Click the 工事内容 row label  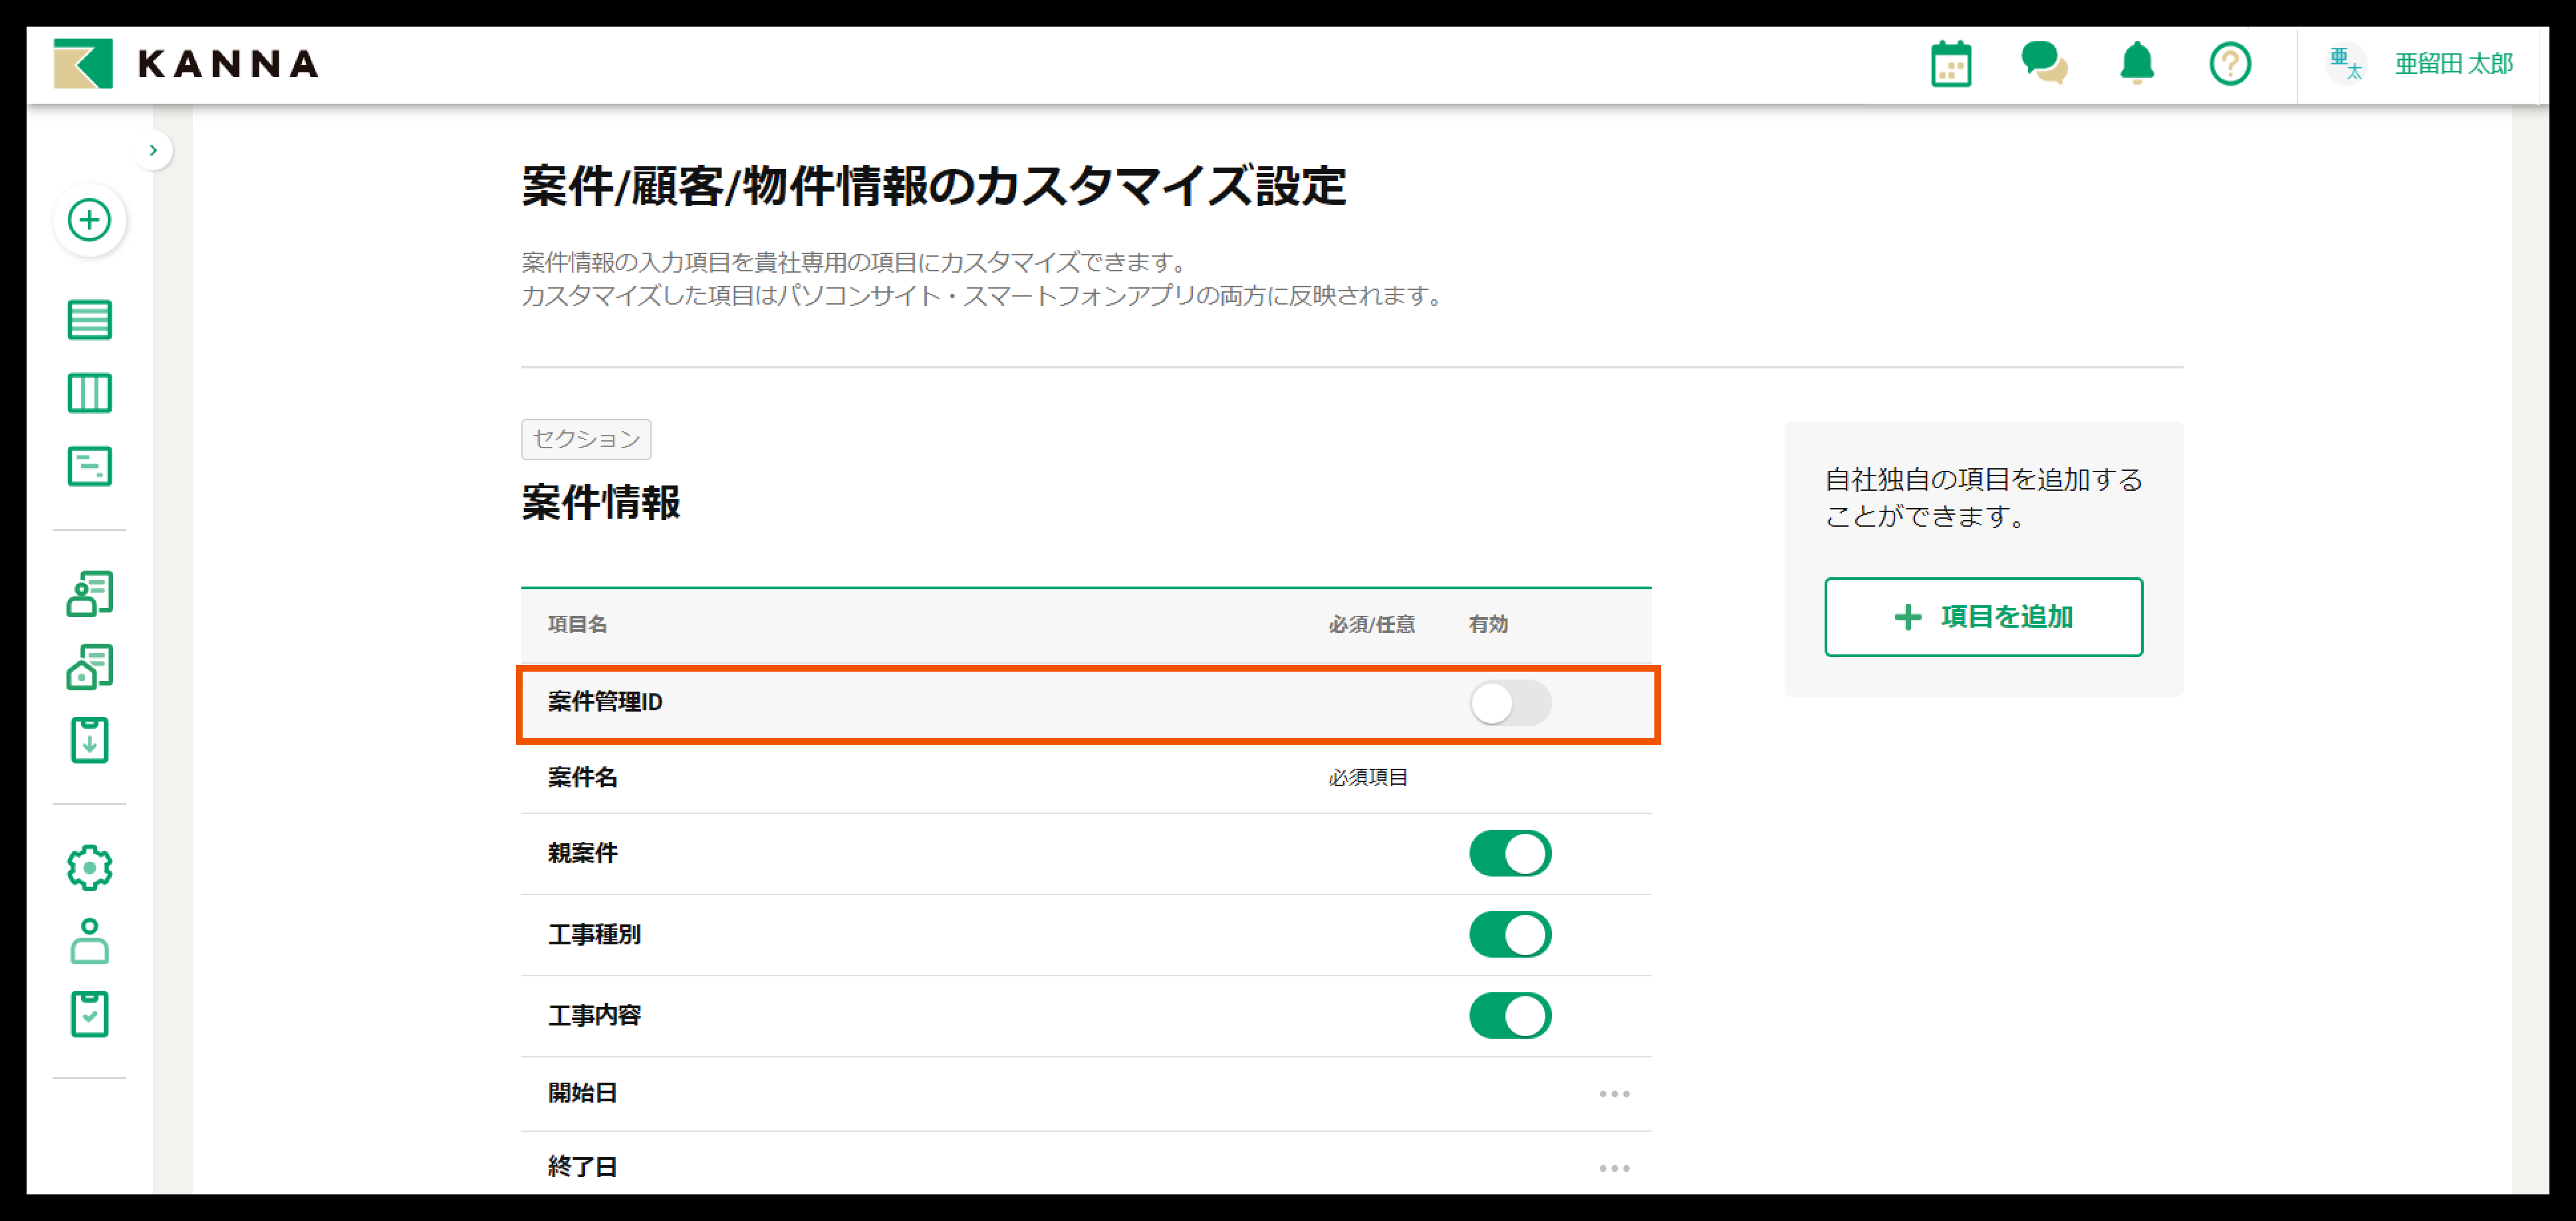click(x=594, y=1015)
